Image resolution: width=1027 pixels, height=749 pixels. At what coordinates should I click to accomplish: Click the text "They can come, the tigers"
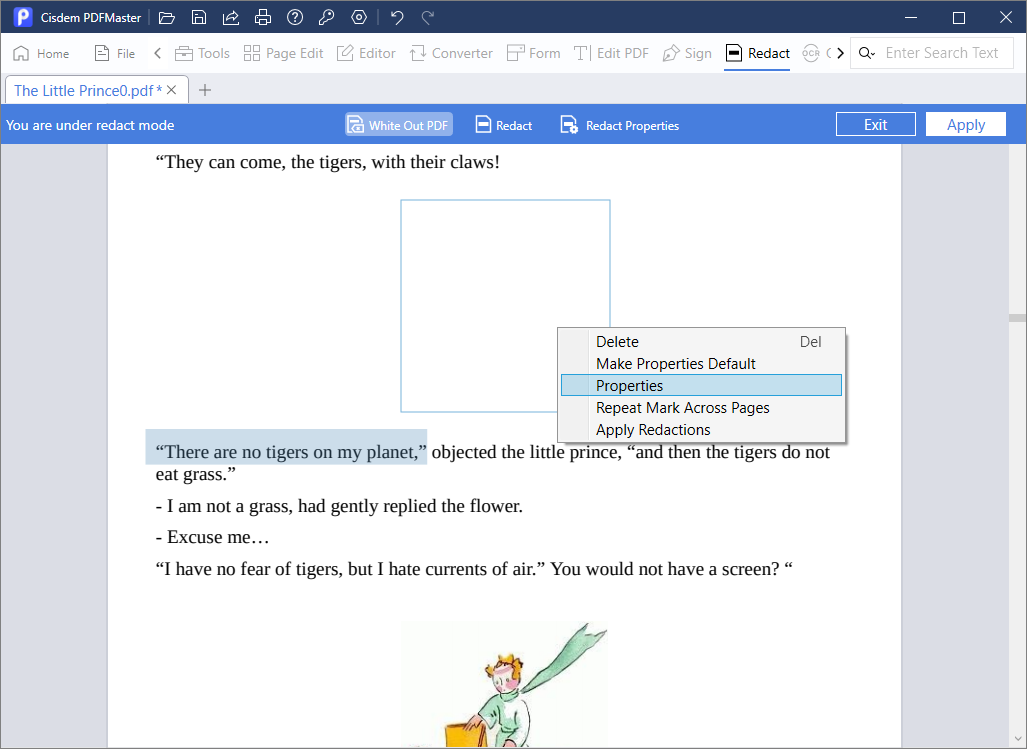coord(327,162)
